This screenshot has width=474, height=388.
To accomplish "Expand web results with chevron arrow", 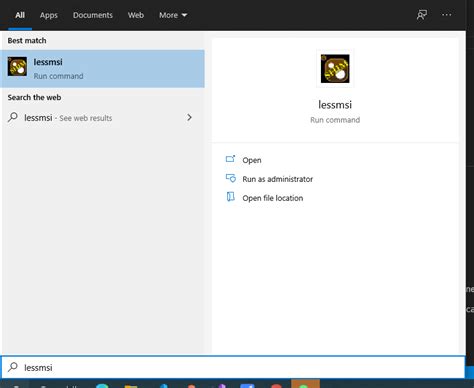I will coord(189,117).
